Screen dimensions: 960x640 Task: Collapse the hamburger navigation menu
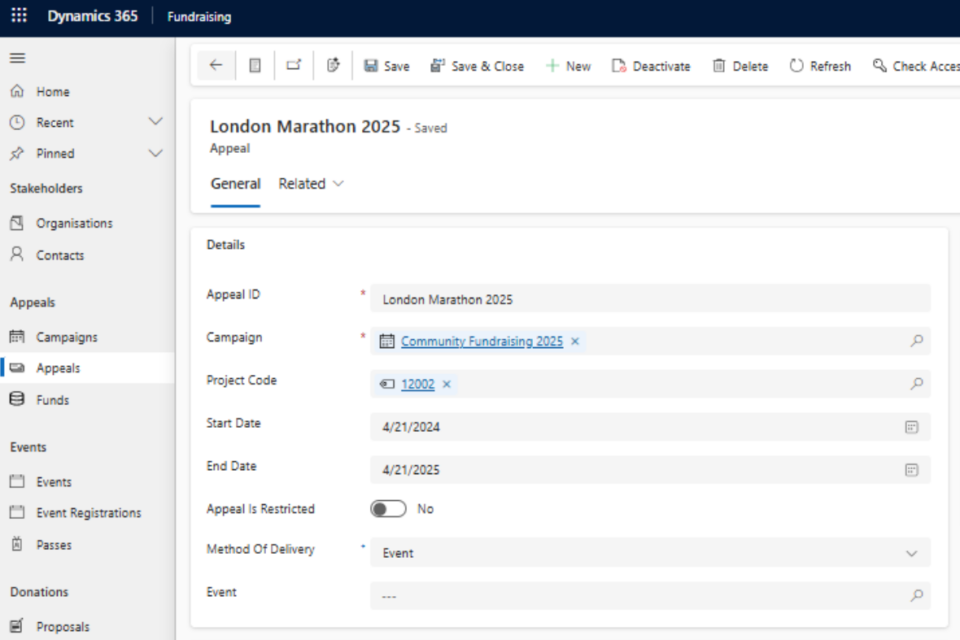click(17, 58)
